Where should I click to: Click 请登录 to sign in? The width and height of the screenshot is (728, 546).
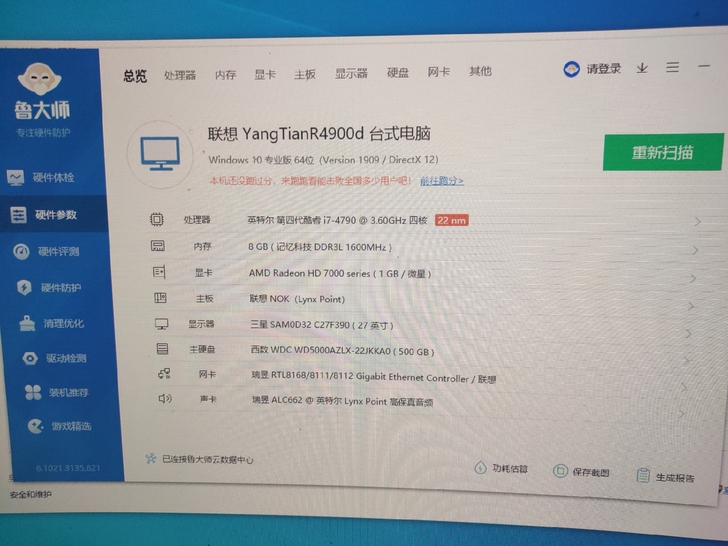pos(604,69)
